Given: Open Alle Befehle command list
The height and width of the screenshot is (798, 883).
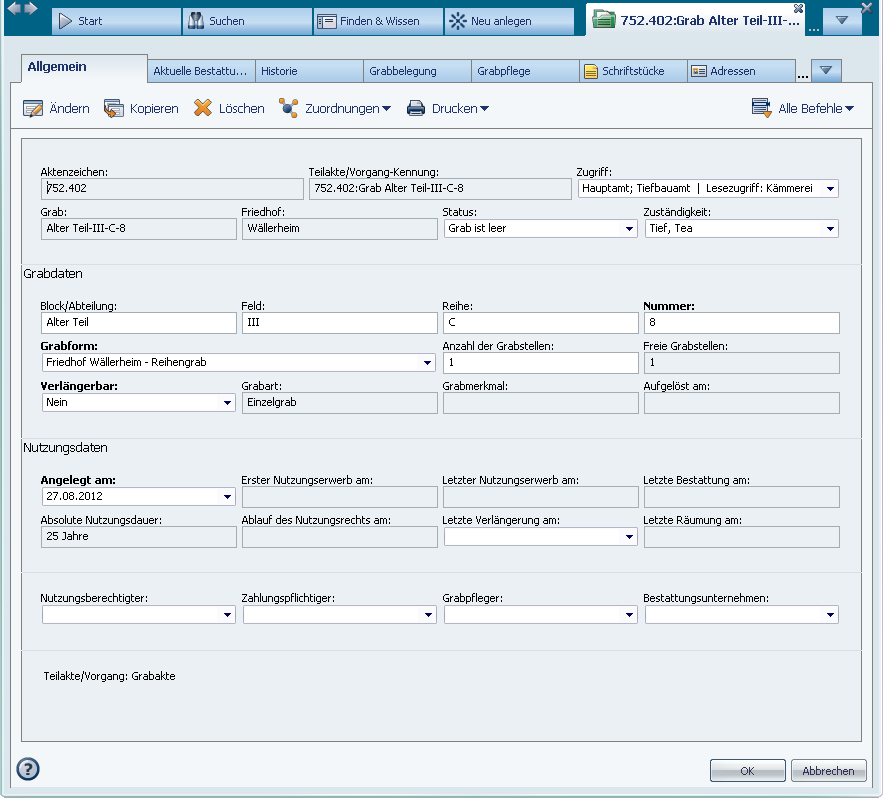Looking at the screenshot, I should coord(804,109).
